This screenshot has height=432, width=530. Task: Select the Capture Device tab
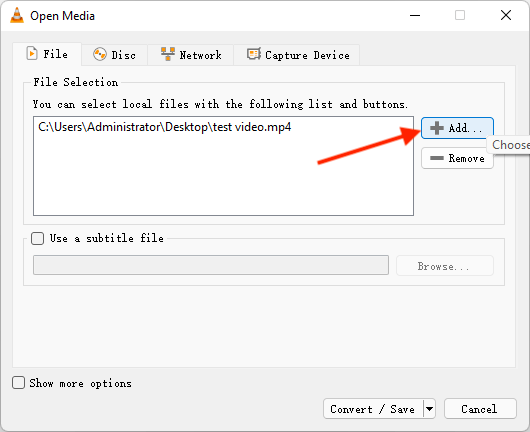pos(297,54)
